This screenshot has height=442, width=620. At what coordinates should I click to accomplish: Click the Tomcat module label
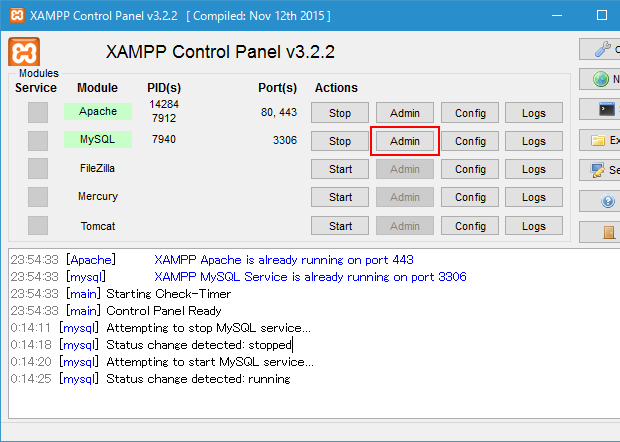click(98, 226)
